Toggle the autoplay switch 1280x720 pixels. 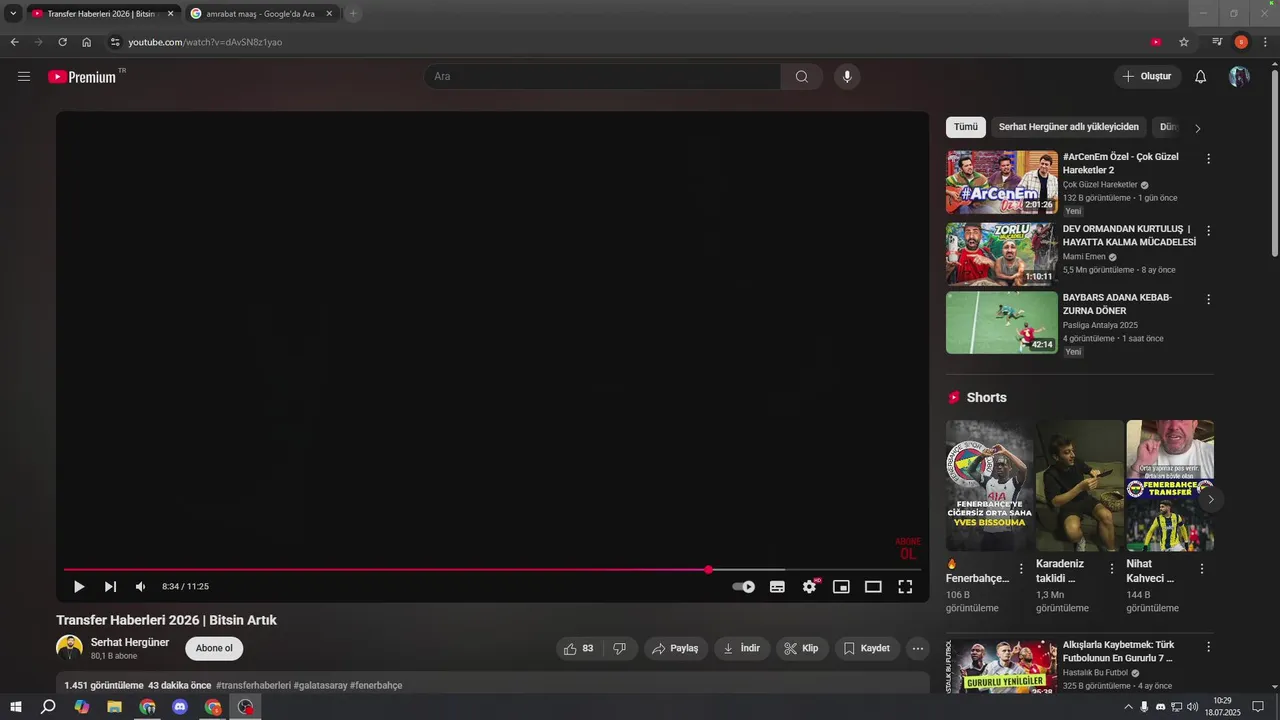(x=744, y=587)
